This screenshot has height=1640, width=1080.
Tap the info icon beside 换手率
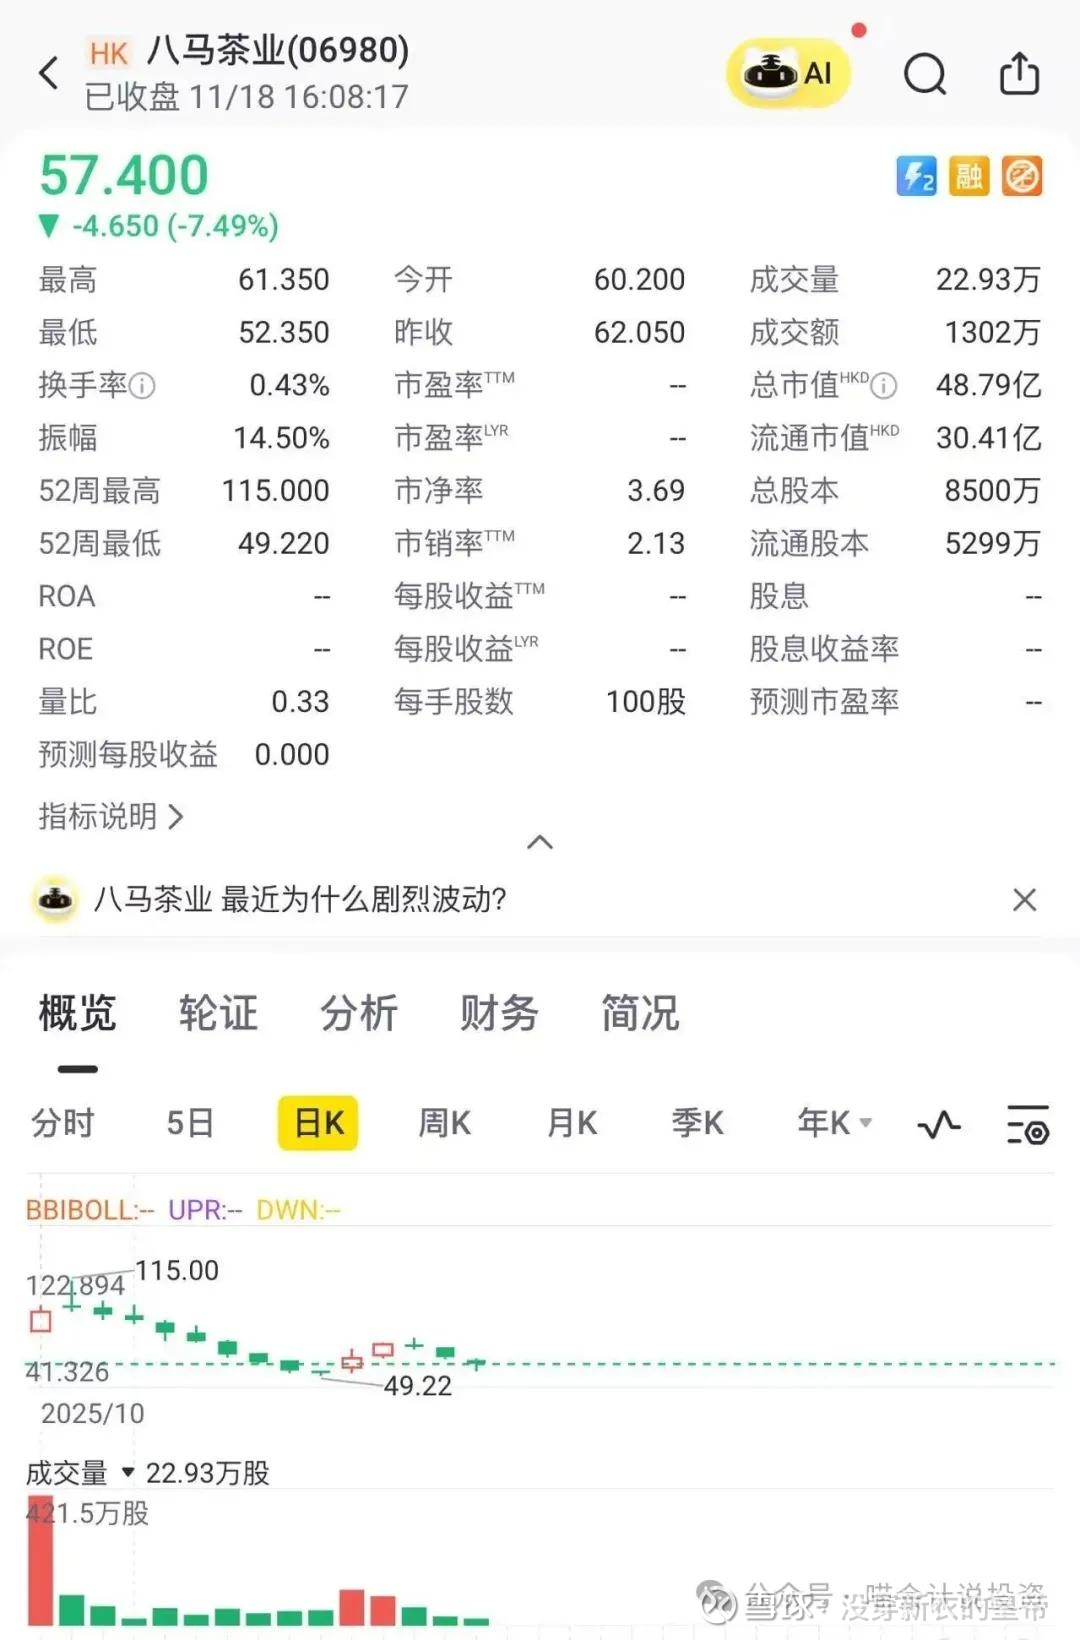[143, 386]
